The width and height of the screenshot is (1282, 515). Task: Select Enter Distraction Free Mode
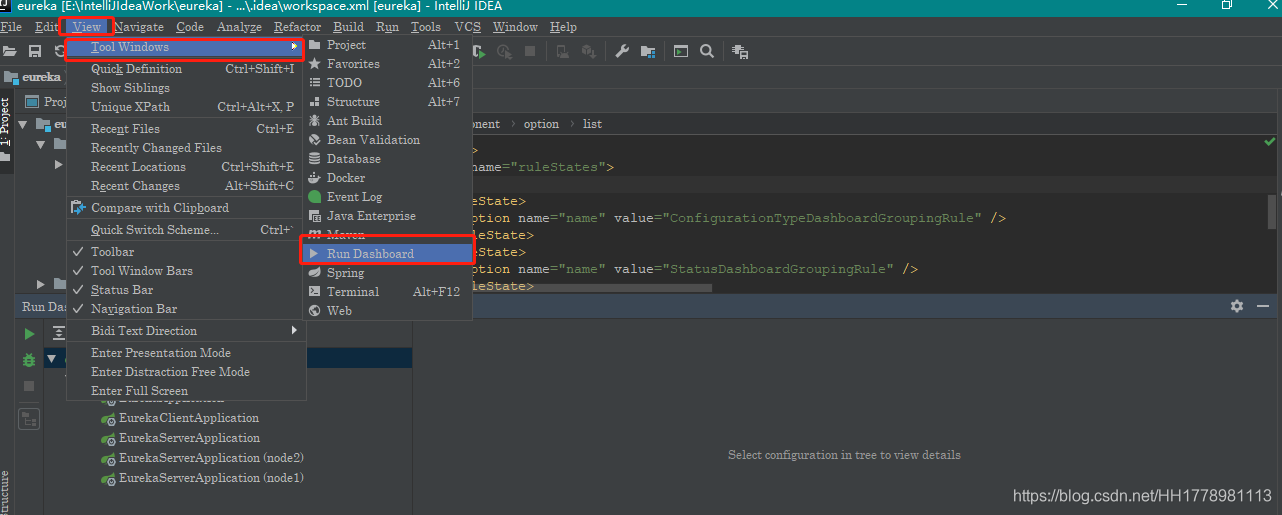tap(185, 372)
